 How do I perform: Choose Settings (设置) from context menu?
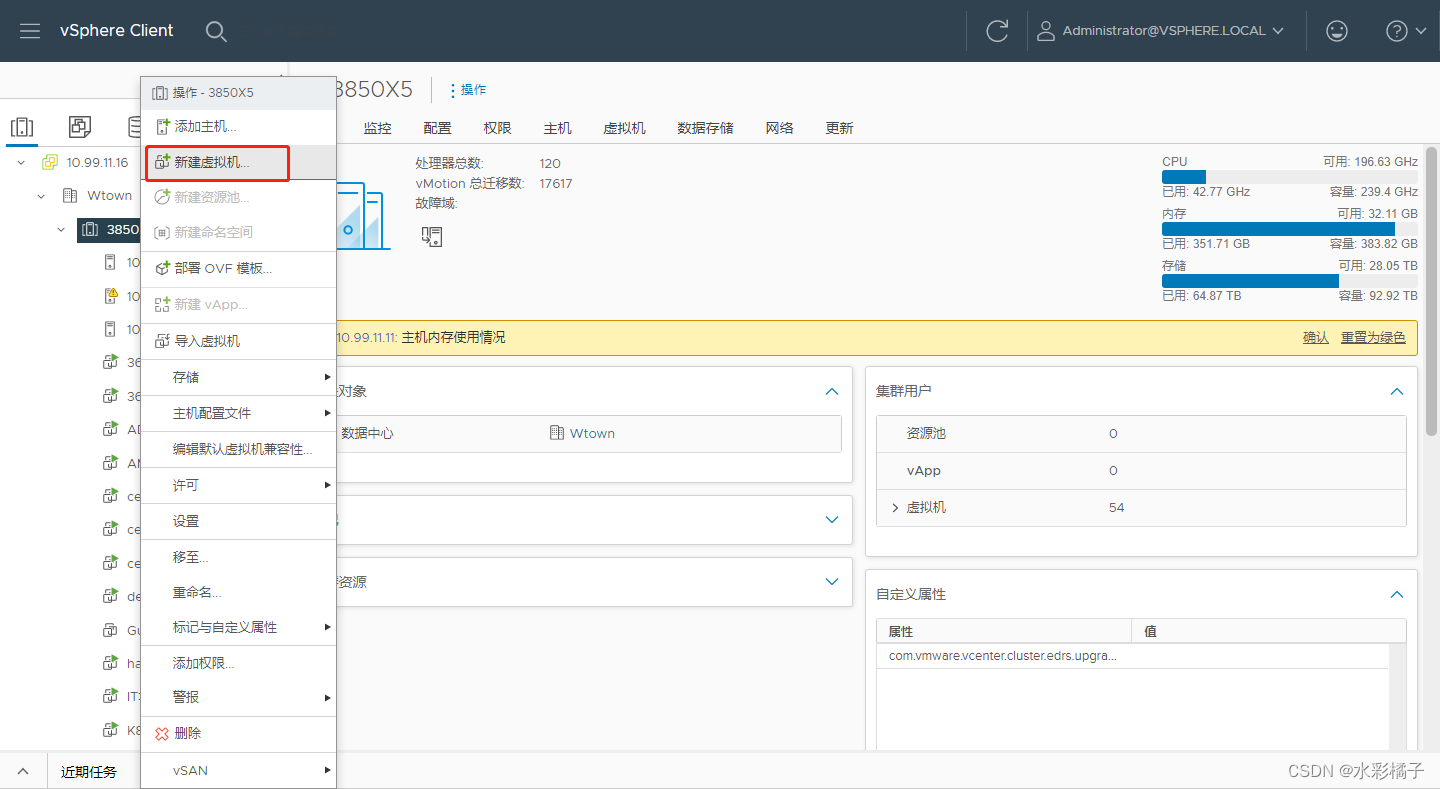238,521
